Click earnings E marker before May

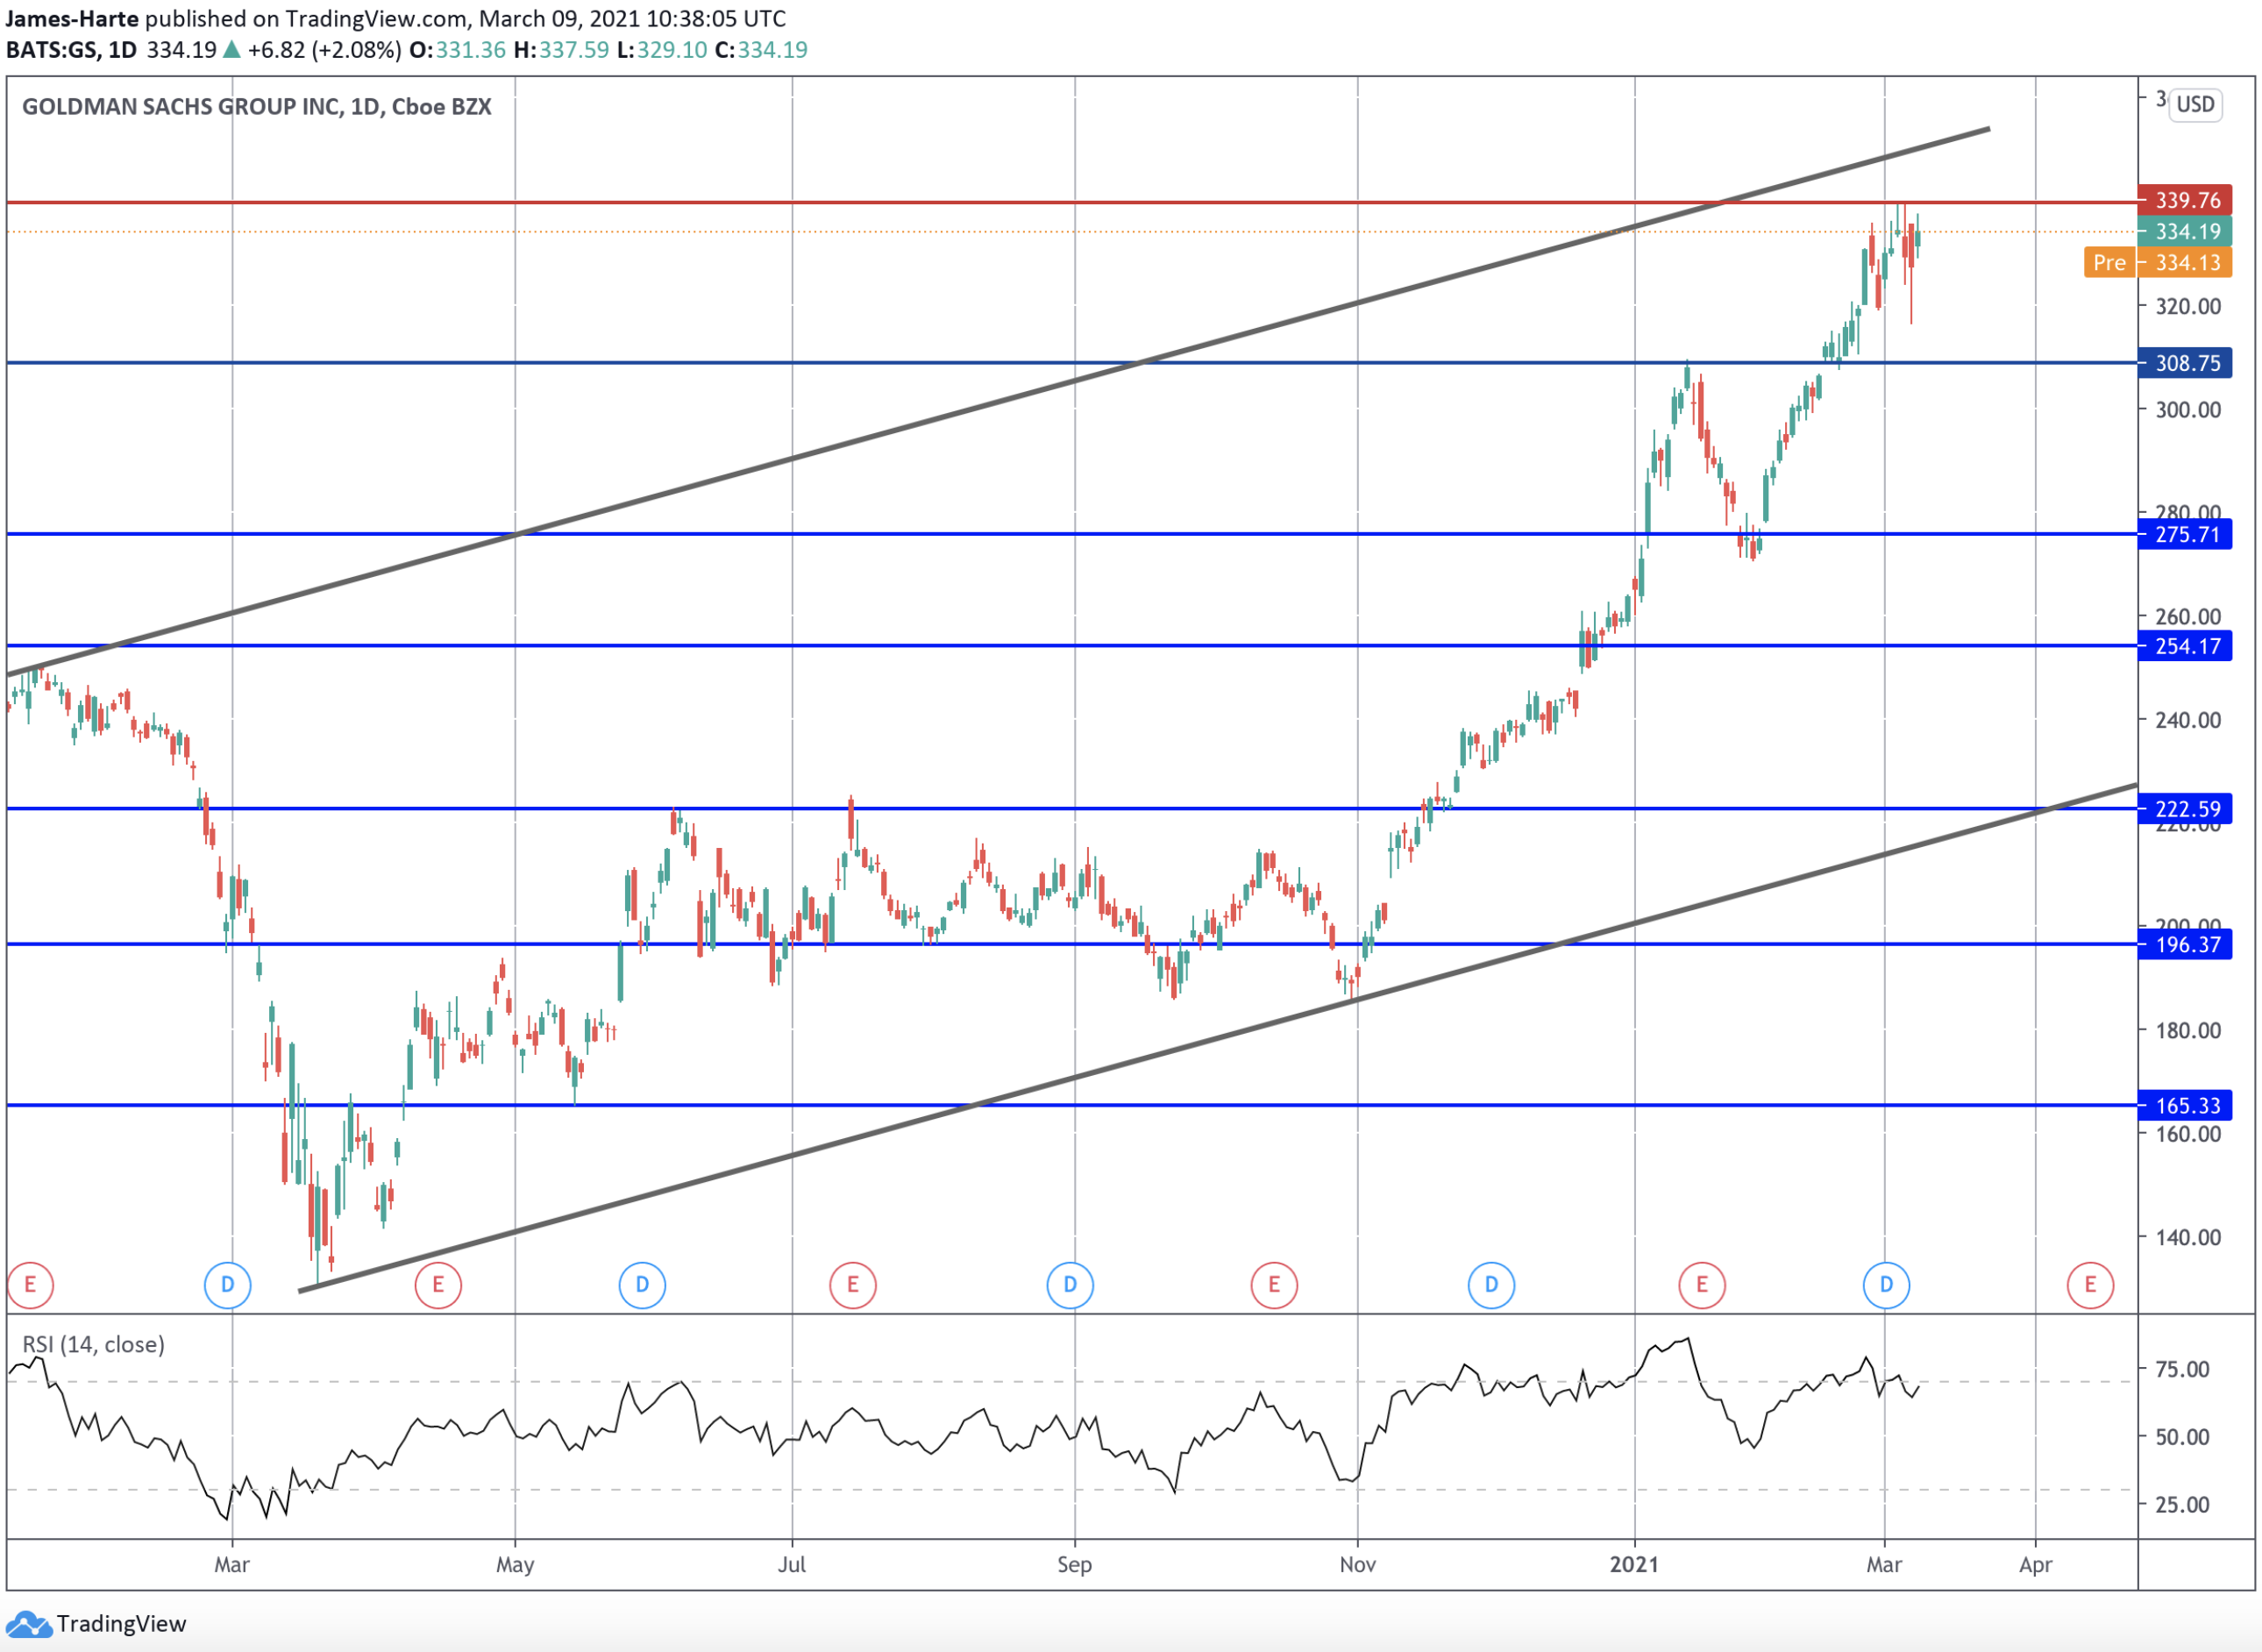[x=437, y=1284]
